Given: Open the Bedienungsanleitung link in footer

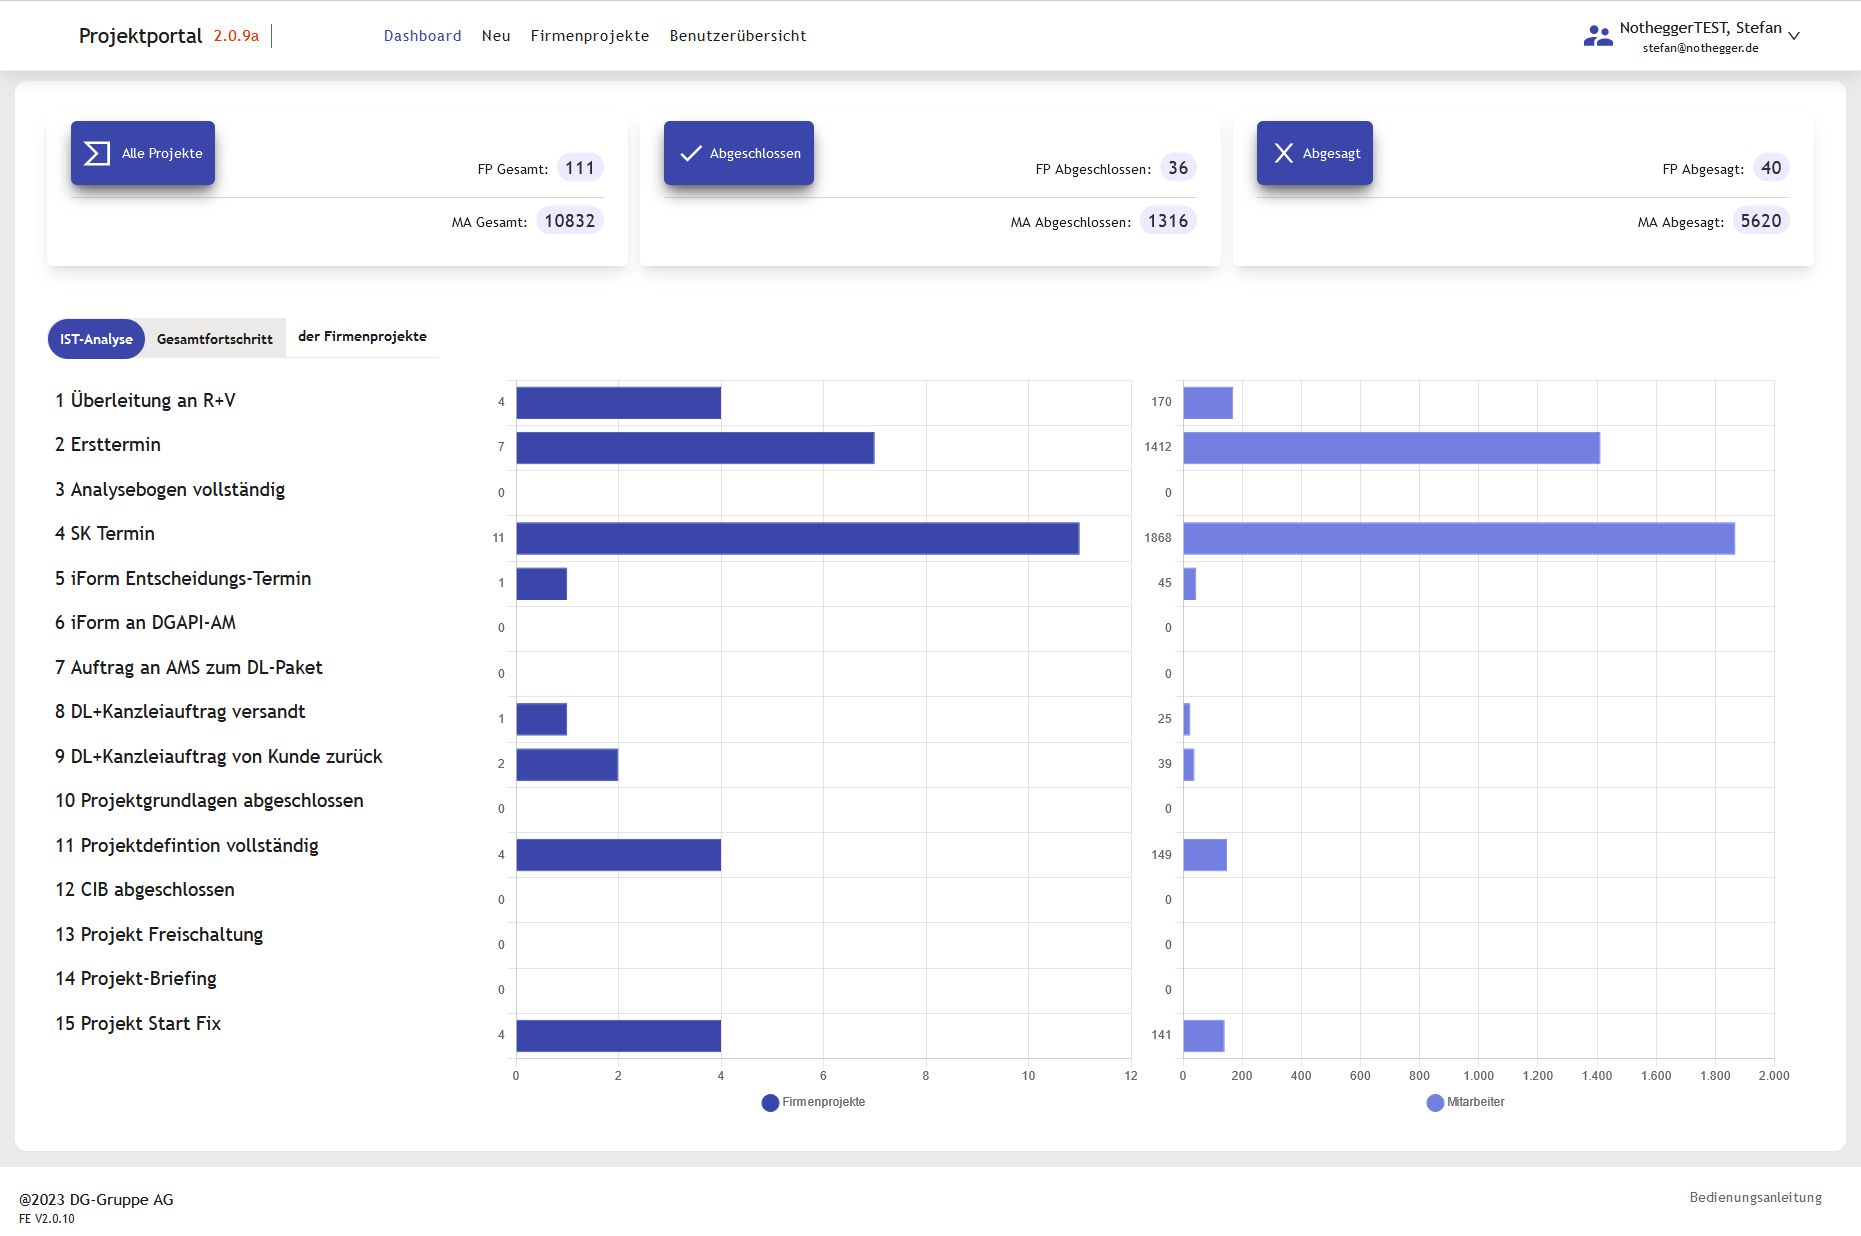Looking at the screenshot, I should 1755,1197.
